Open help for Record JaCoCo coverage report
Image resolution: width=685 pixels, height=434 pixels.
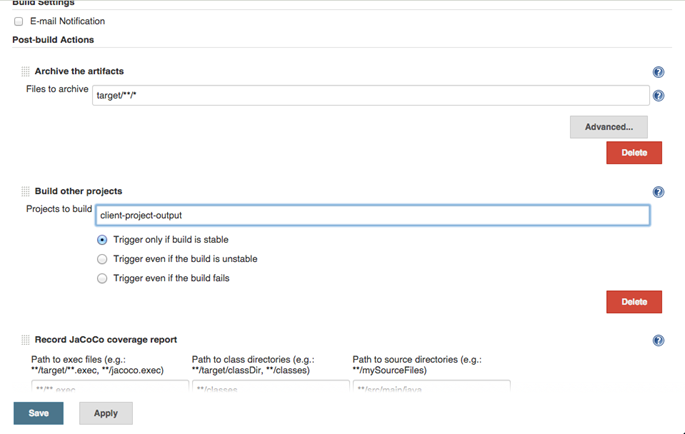click(x=658, y=341)
